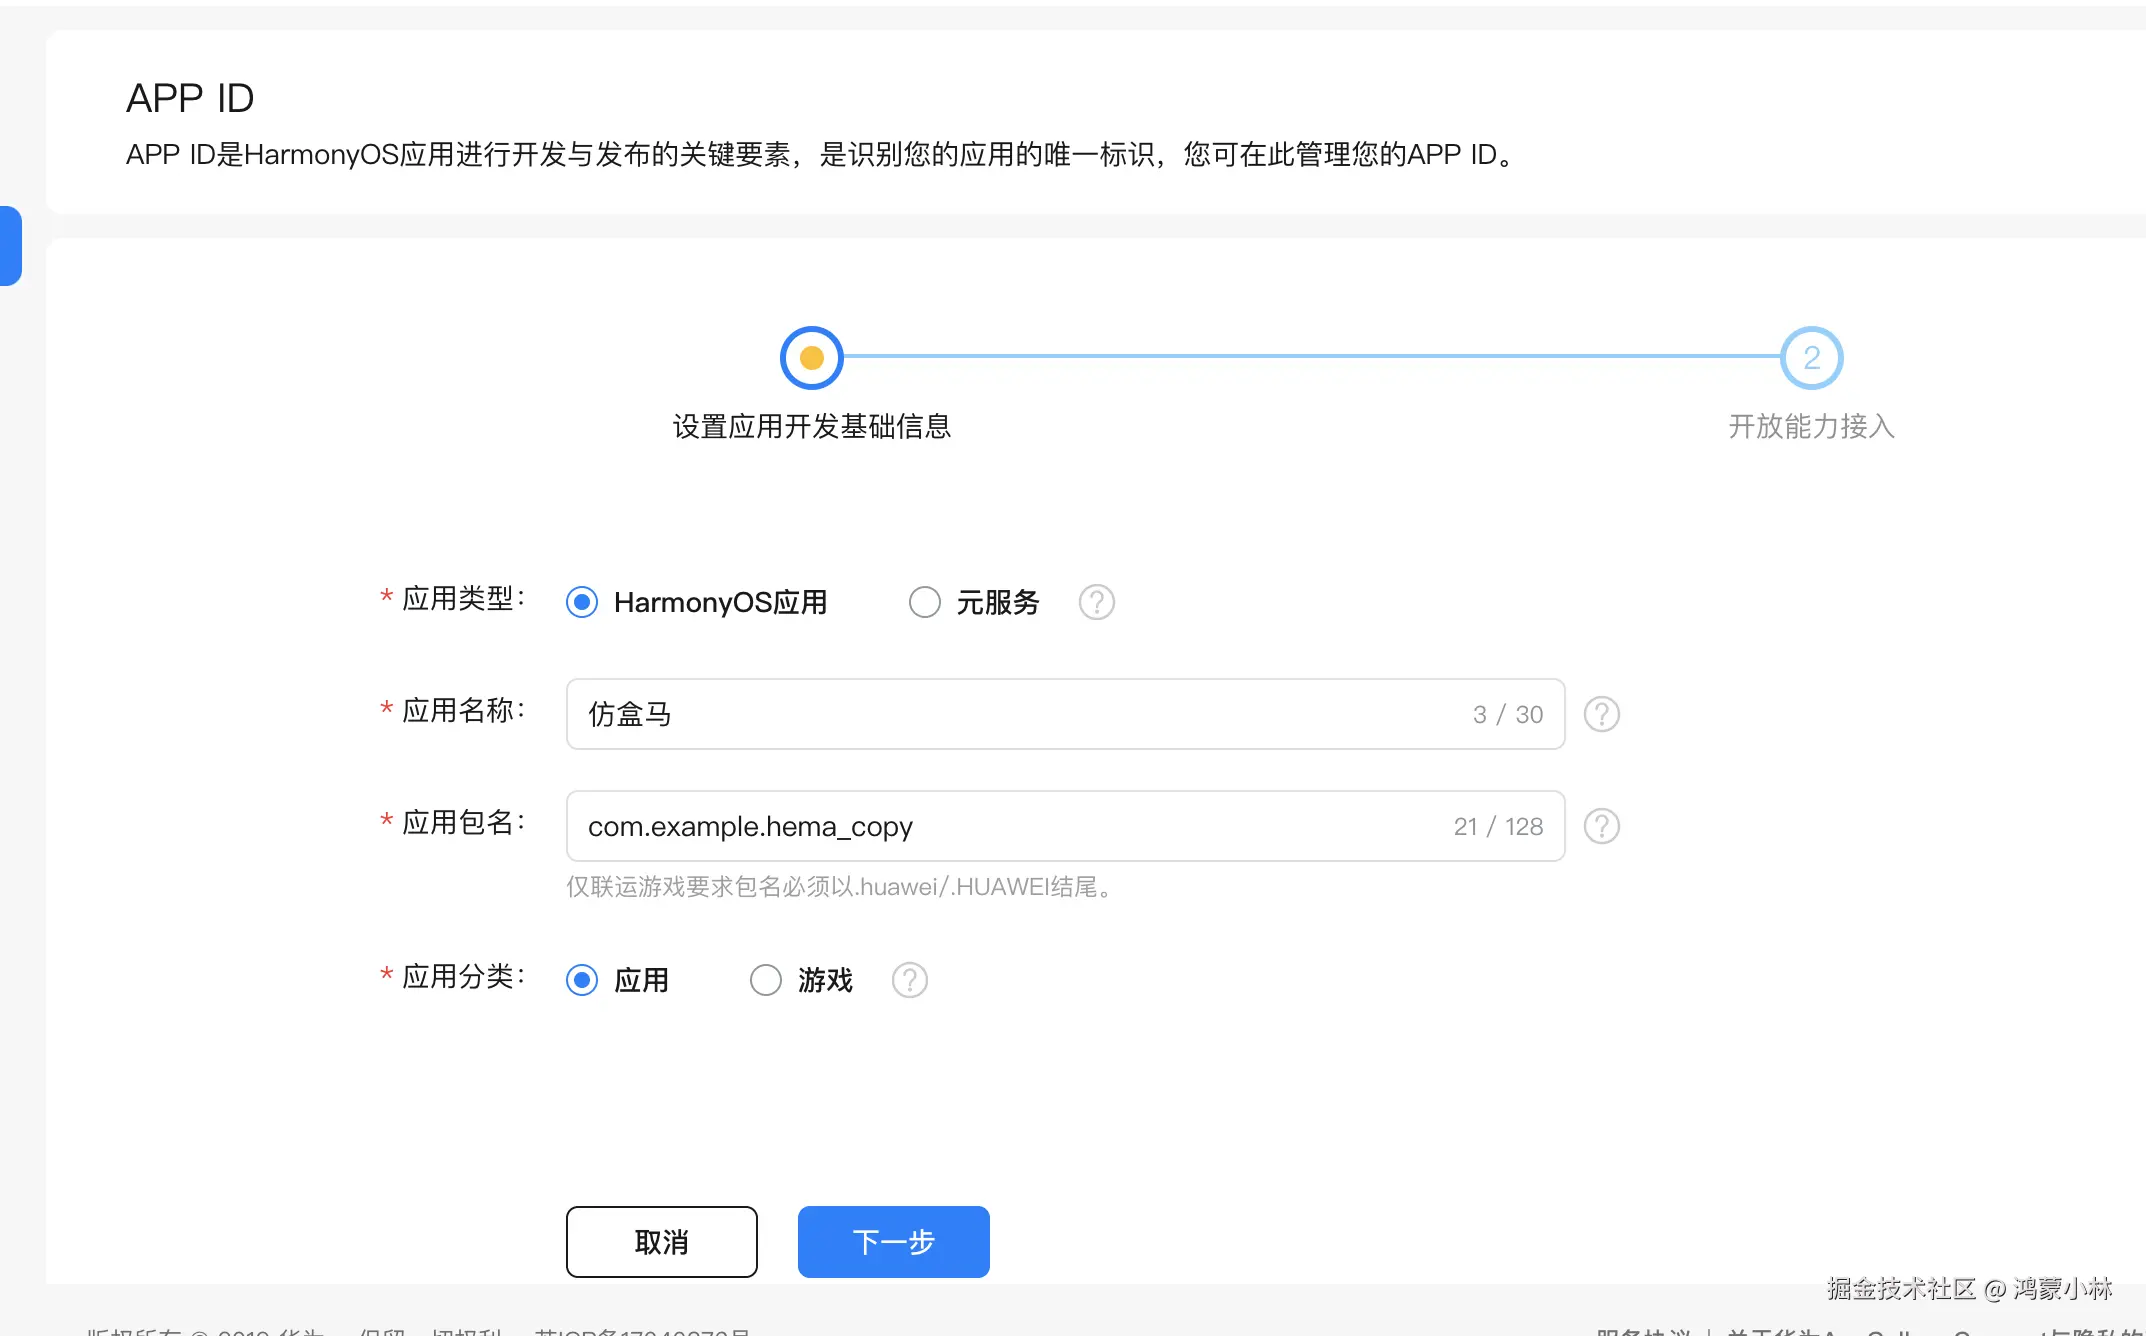Jump to the 开放能力接入 step label
Screen dimensions: 2146x1336
(1810, 427)
